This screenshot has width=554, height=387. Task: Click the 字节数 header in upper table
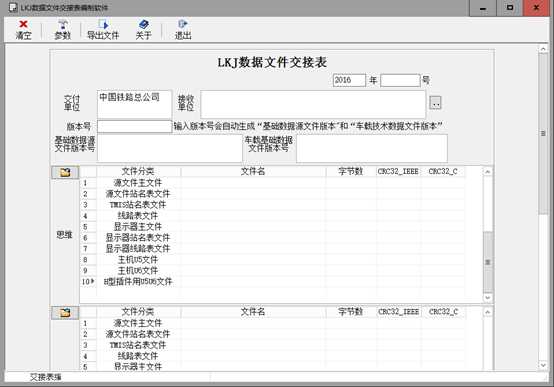350,171
